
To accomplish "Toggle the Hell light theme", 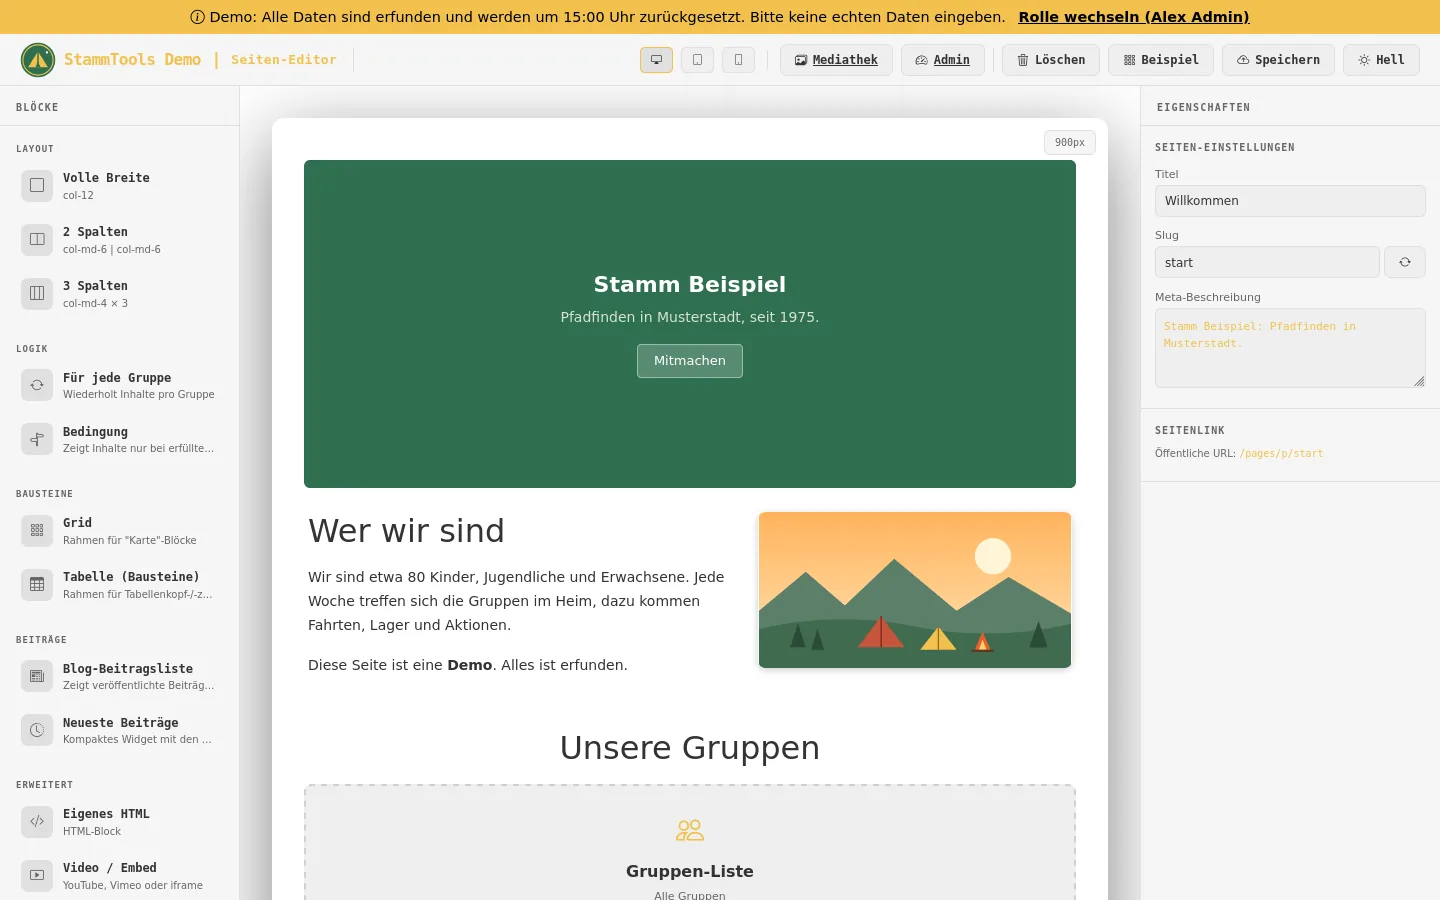I will (1381, 60).
